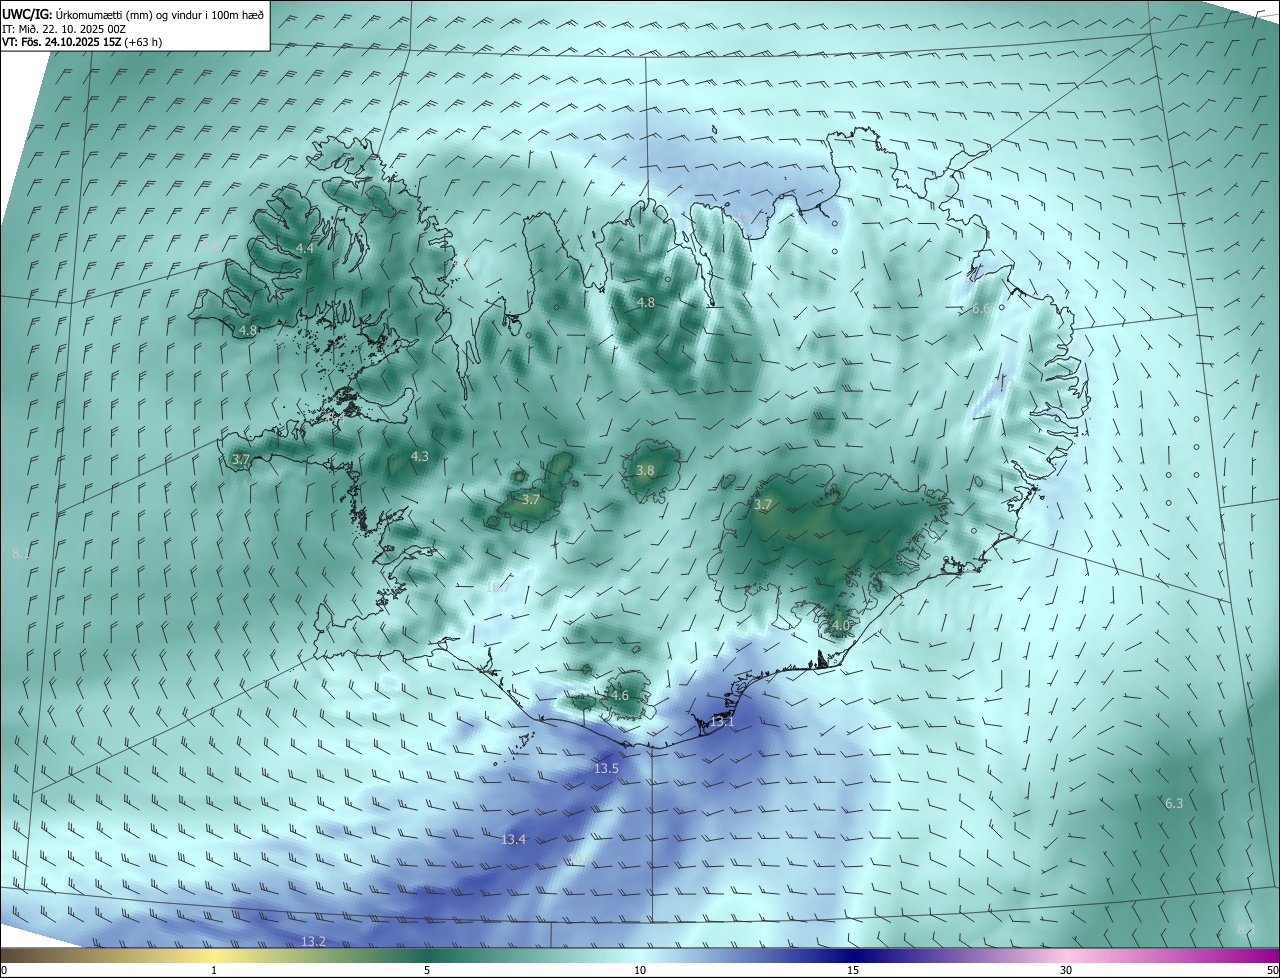This screenshot has width=1280, height=978.
Task: Click the 1 tick on the color scale
Action: click(x=214, y=970)
